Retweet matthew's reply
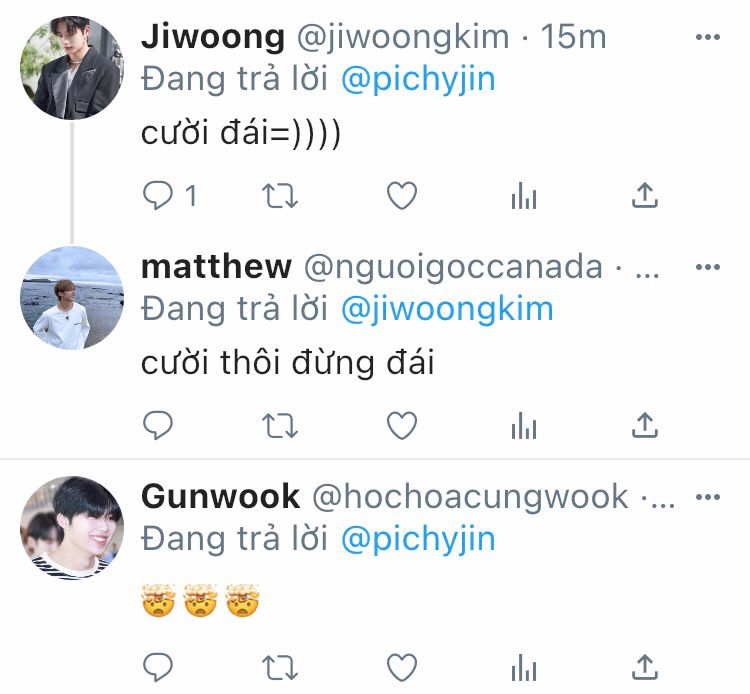This screenshot has height=694, width=750. click(280, 426)
